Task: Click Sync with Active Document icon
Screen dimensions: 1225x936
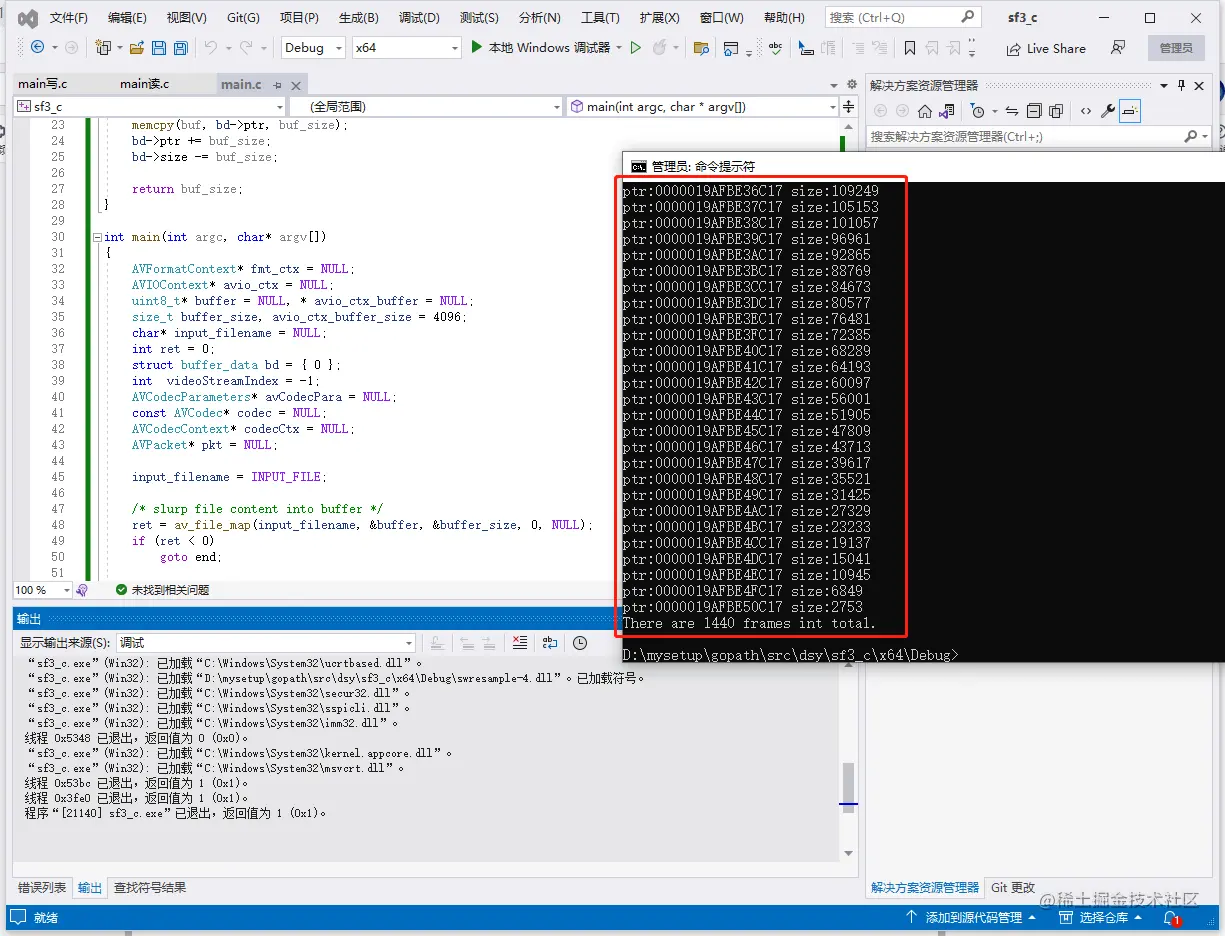Action: [1012, 111]
